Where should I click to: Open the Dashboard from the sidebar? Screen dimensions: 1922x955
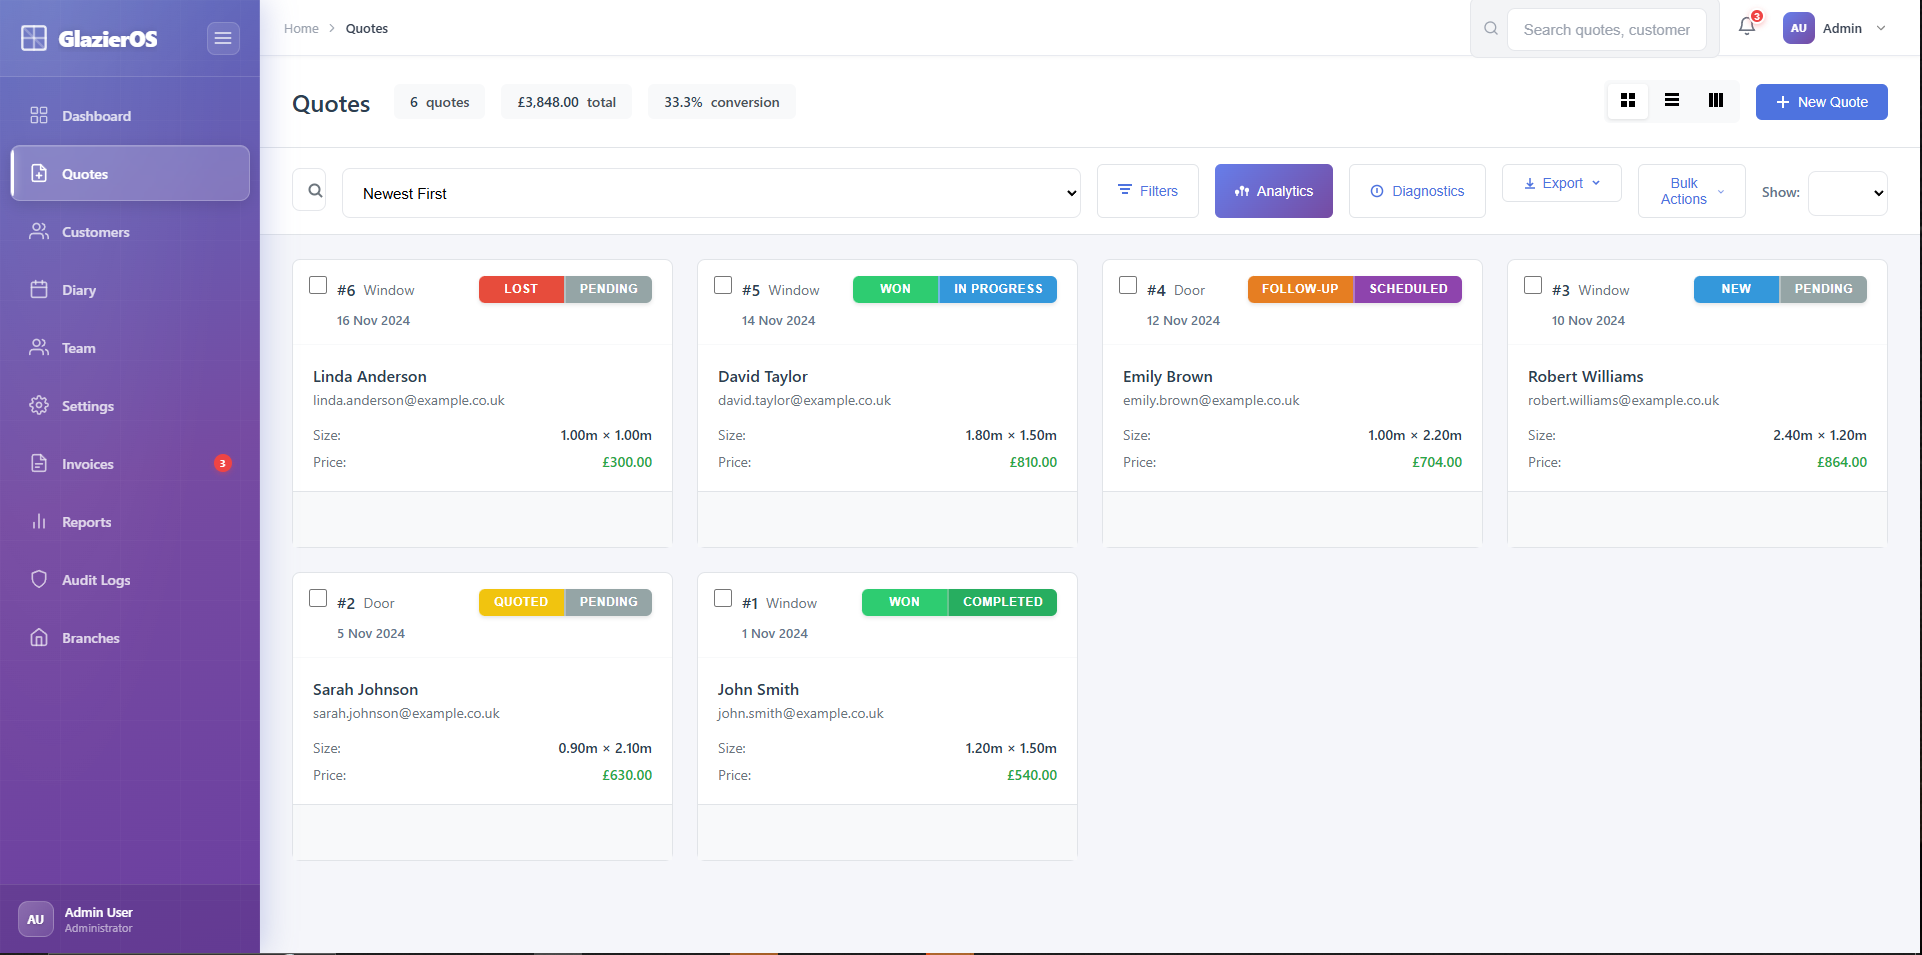[95, 115]
